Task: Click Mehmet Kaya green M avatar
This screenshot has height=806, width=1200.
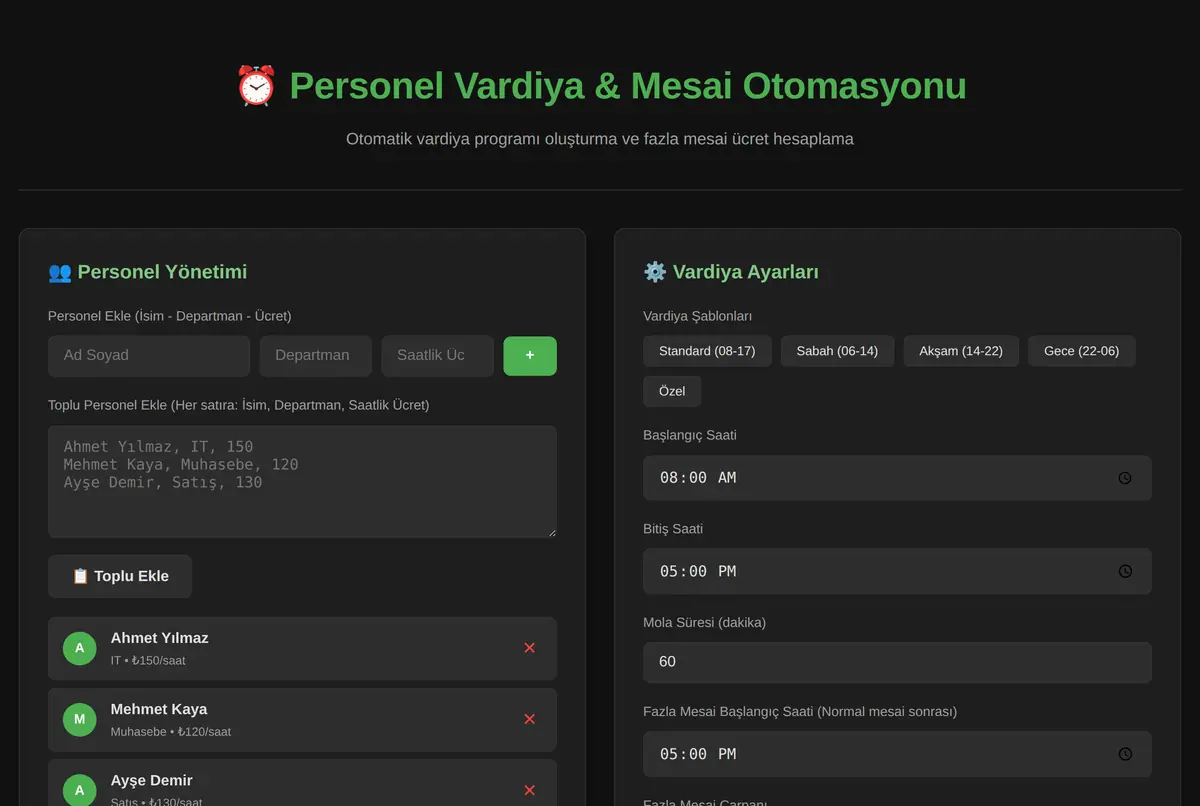Action: 80,719
